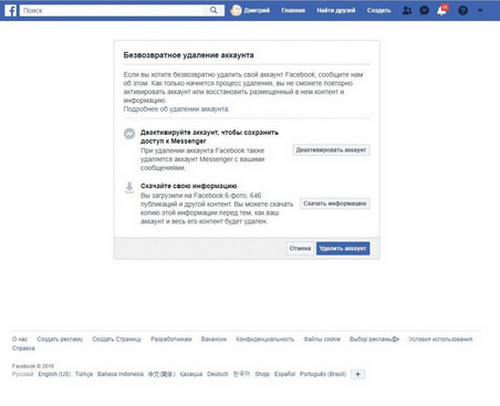Open the Файлы cookie footer link
This screenshot has width=500, height=406.
[322, 339]
